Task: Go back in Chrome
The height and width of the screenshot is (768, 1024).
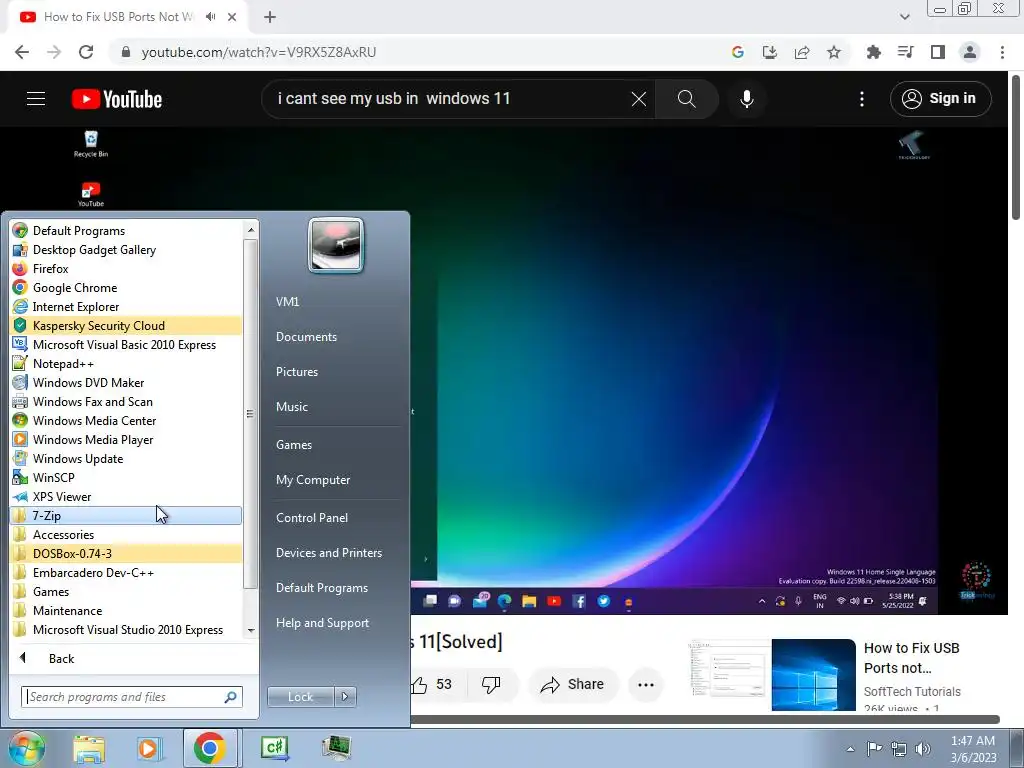Action: pyautogui.click(x=22, y=52)
